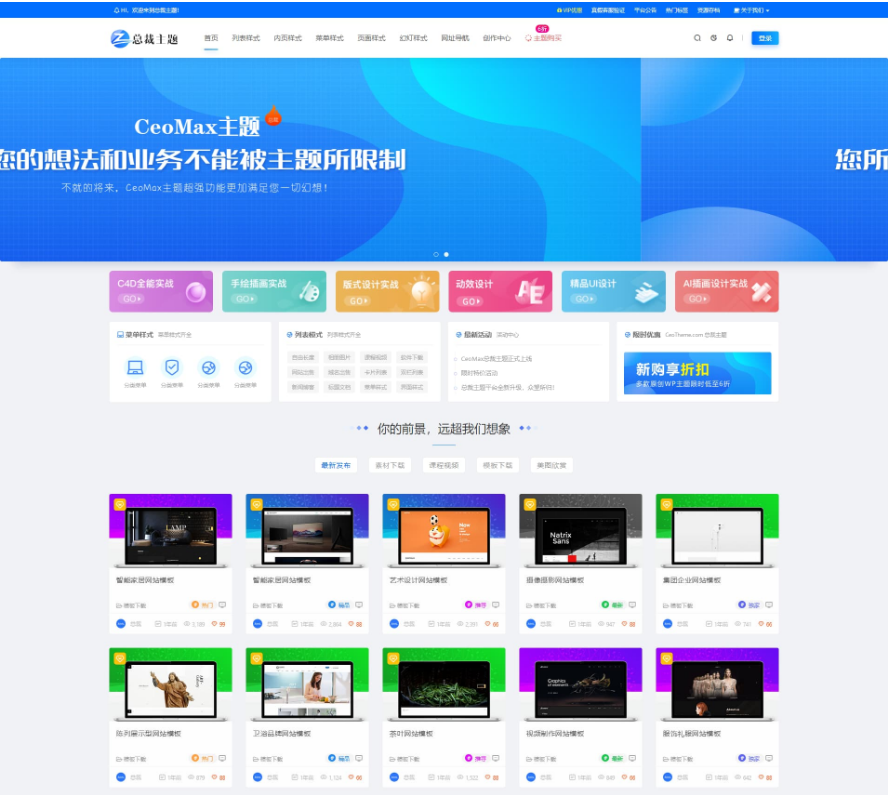Select the first carousel indicator dot
Viewport: 889px width, 795px height.
coord(436,254)
